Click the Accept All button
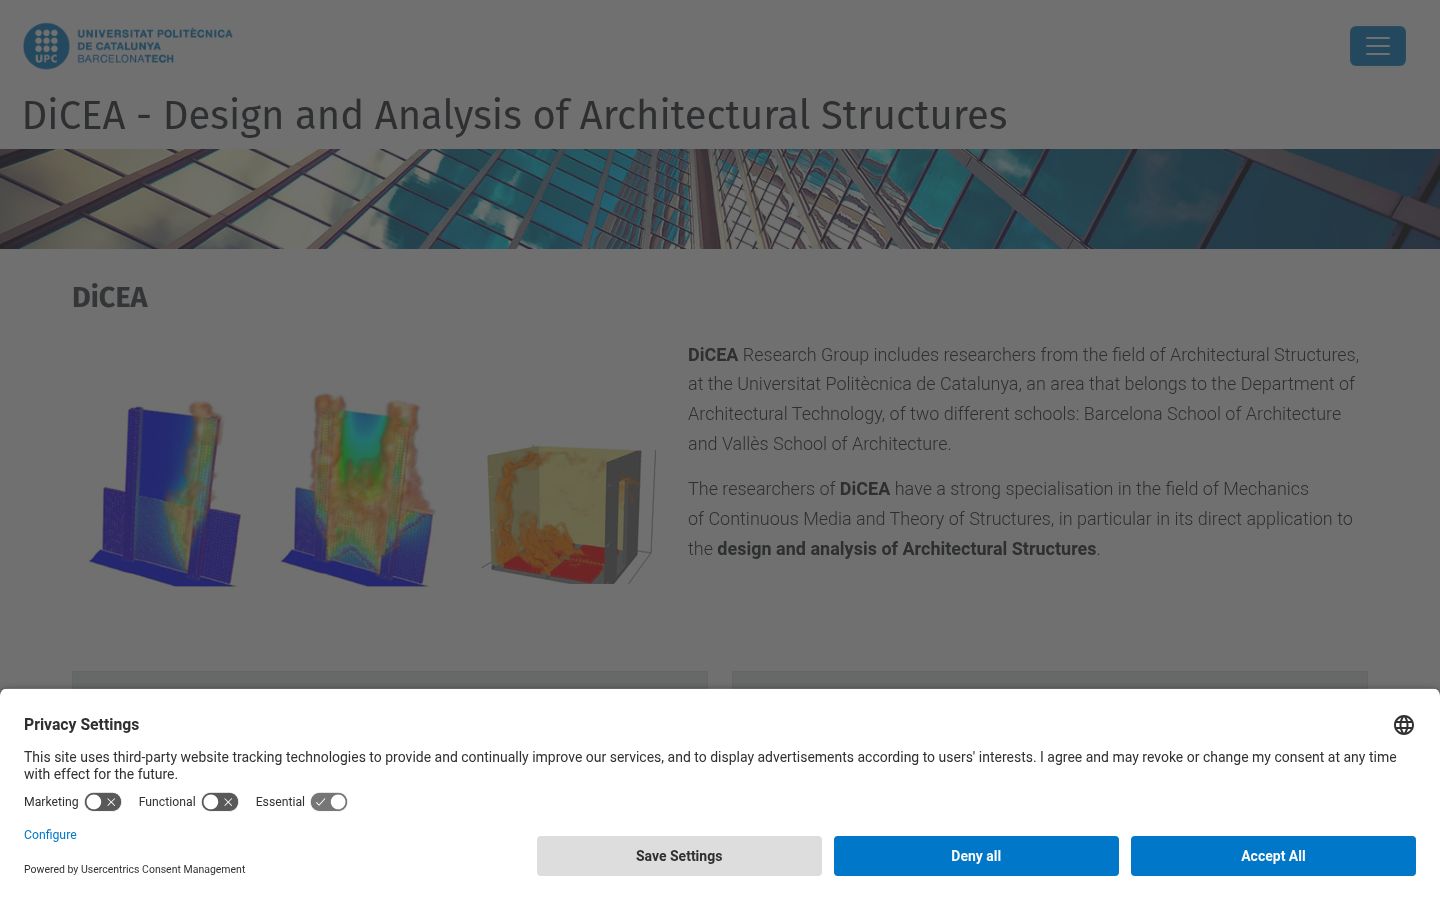Image resolution: width=1440 pixels, height=900 pixels. (x=1273, y=856)
